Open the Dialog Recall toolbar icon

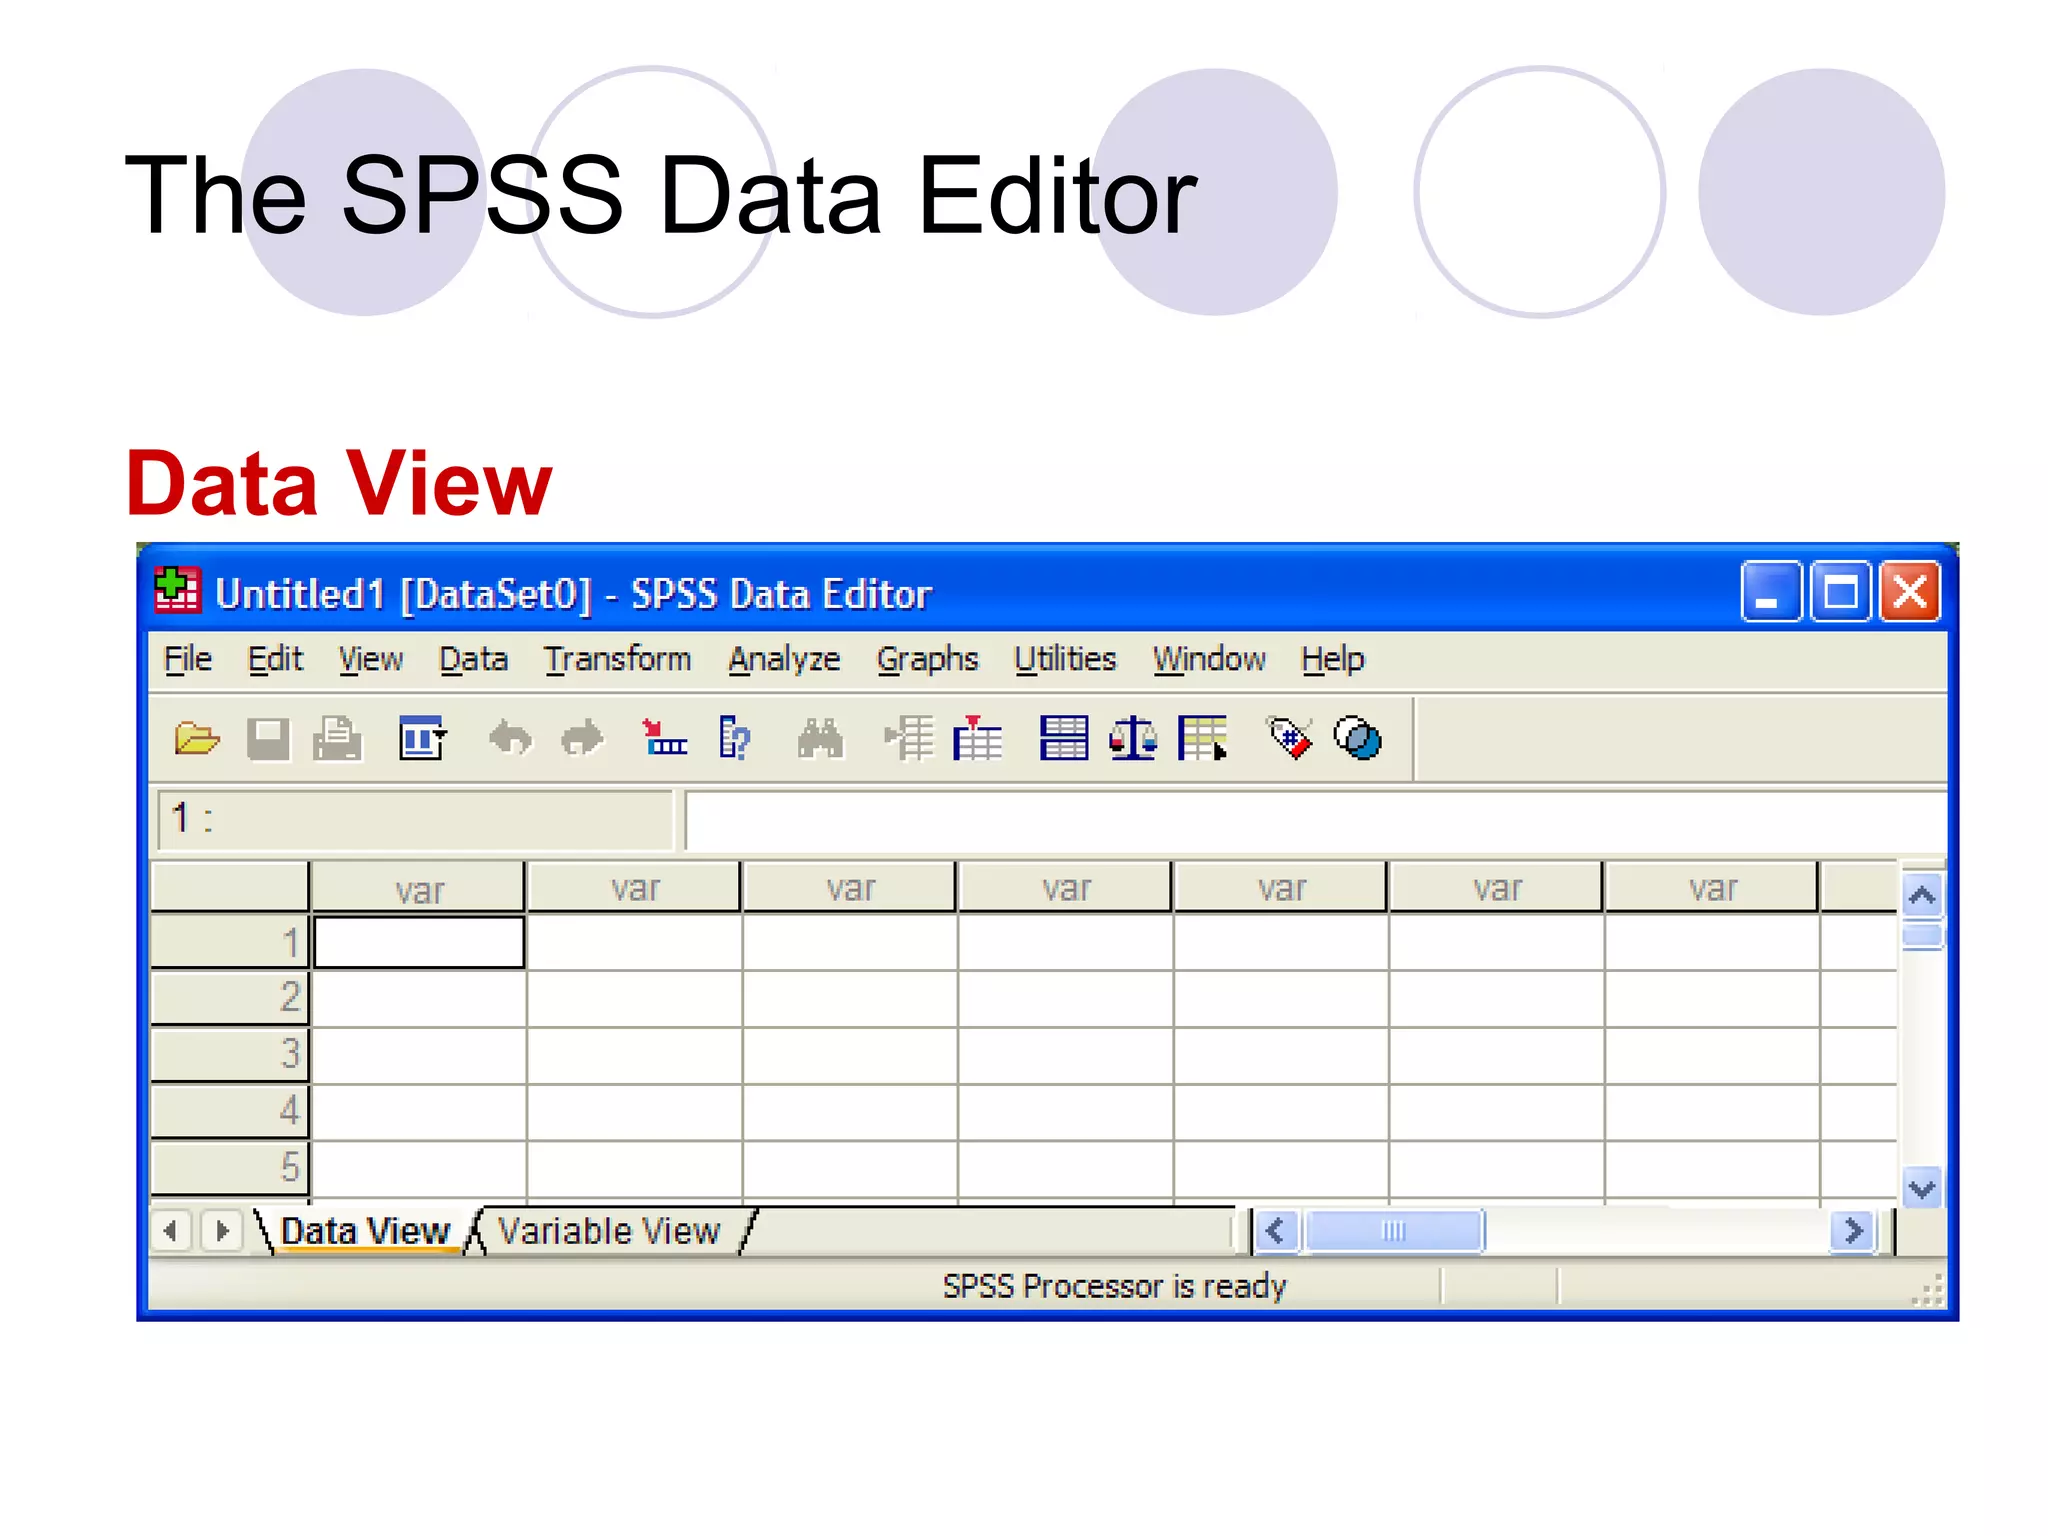click(x=422, y=739)
